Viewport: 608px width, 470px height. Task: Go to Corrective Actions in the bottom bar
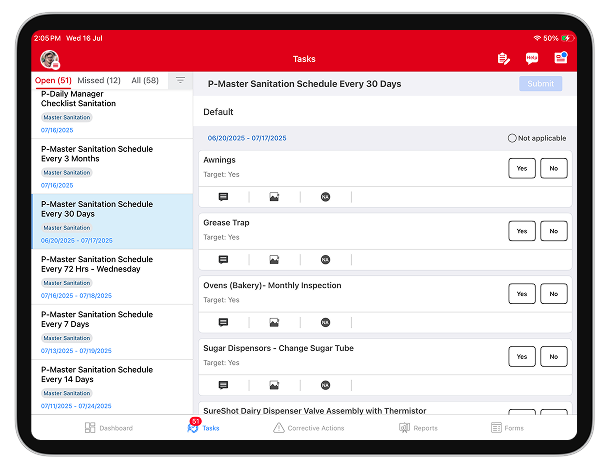tap(308, 428)
